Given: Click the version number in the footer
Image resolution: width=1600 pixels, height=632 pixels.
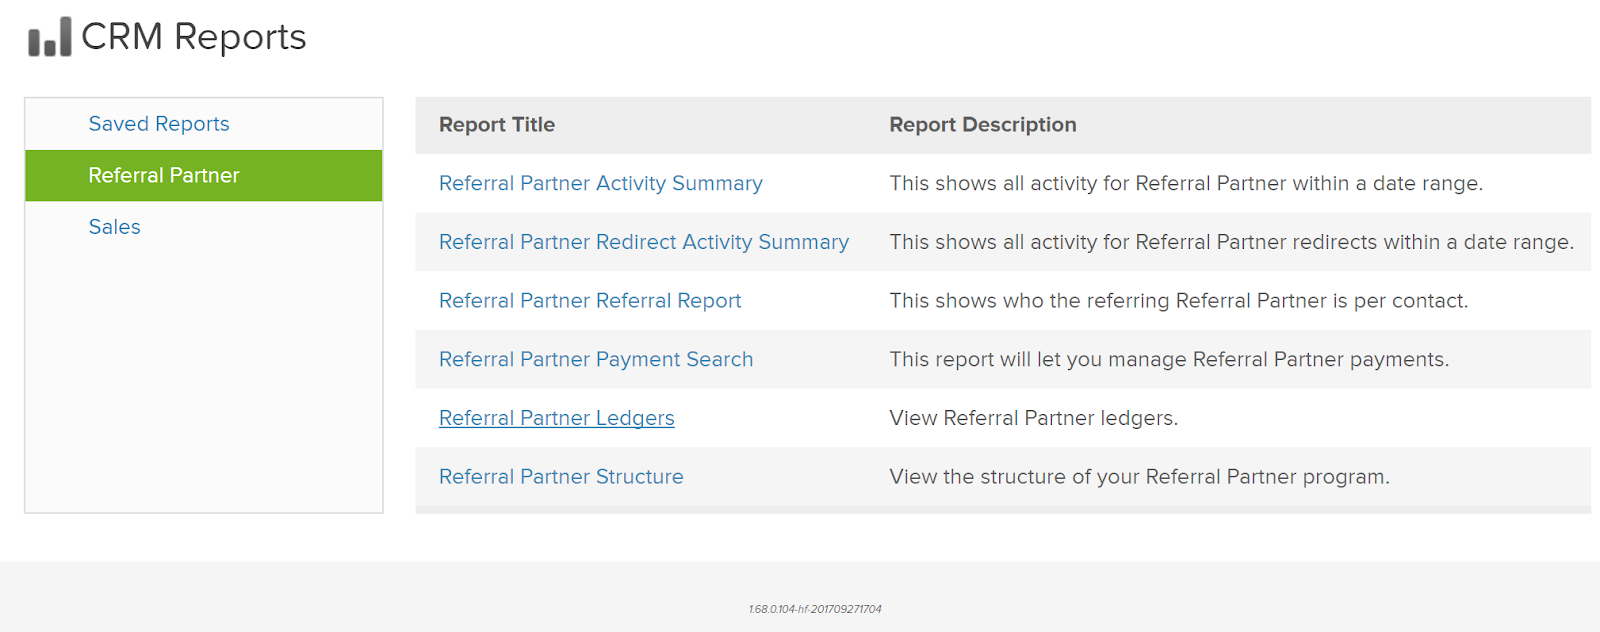Looking at the screenshot, I should [x=815, y=609].
